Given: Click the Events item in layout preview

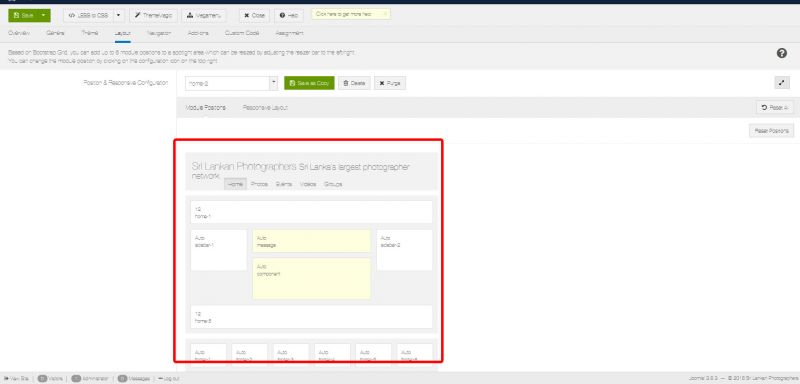Looking at the screenshot, I should [284, 184].
